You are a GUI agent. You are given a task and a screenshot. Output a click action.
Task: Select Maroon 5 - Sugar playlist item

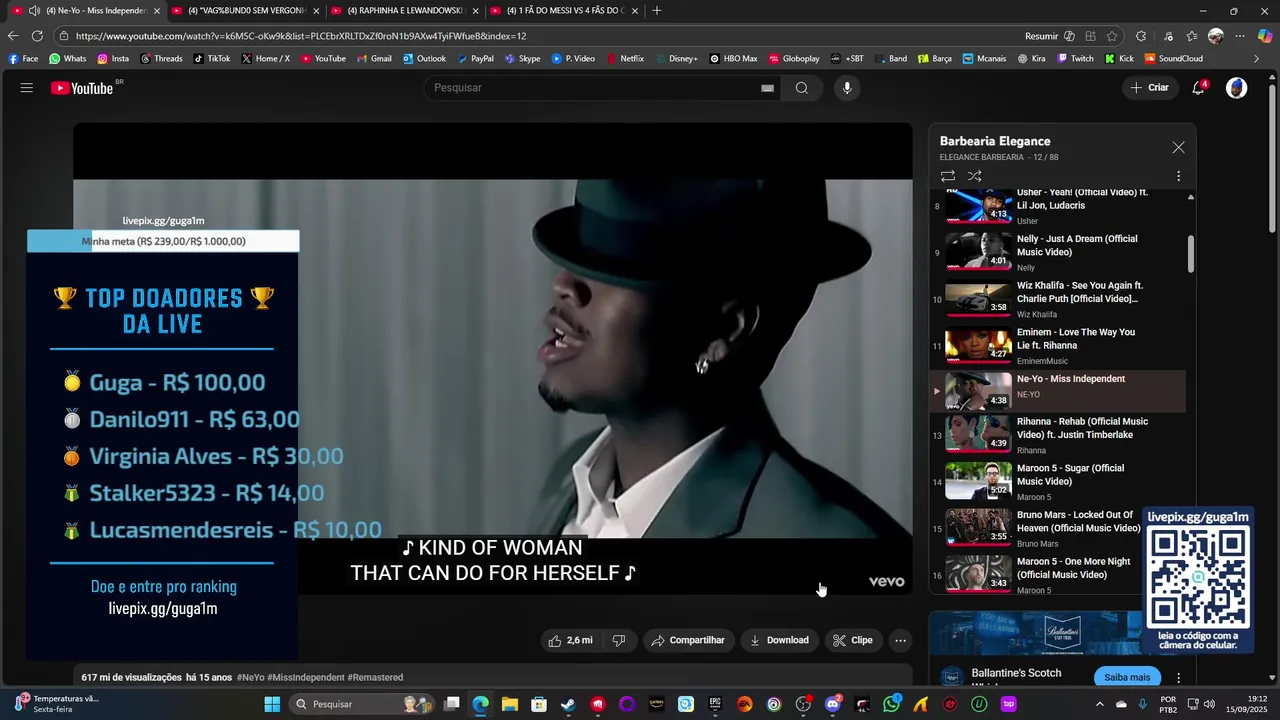(1058, 482)
